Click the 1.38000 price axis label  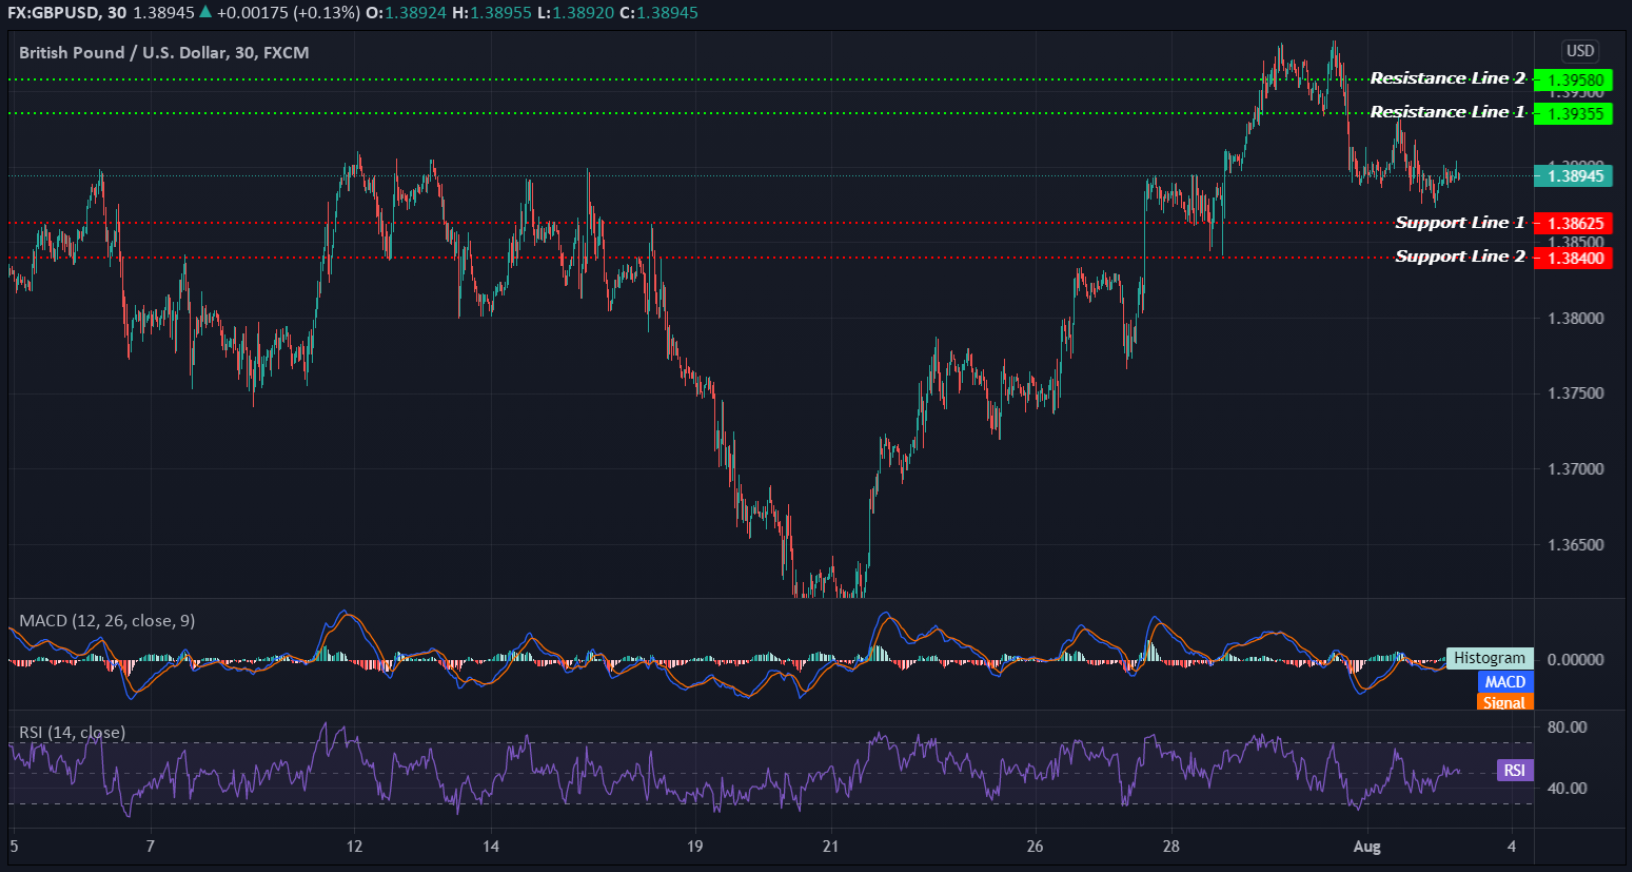point(1576,318)
